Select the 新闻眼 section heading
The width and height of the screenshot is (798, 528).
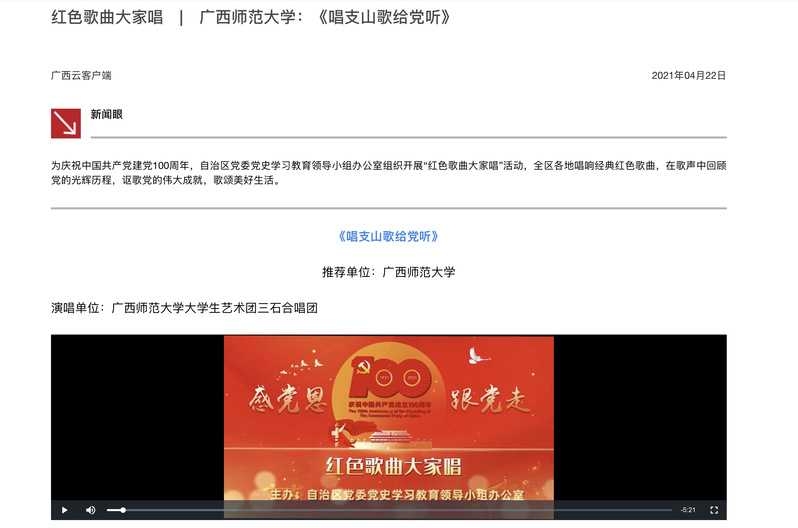point(106,114)
